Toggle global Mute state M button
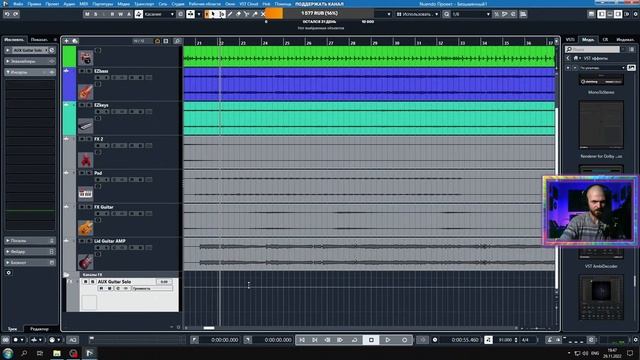This screenshot has height=360, width=640. click(x=87, y=14)
